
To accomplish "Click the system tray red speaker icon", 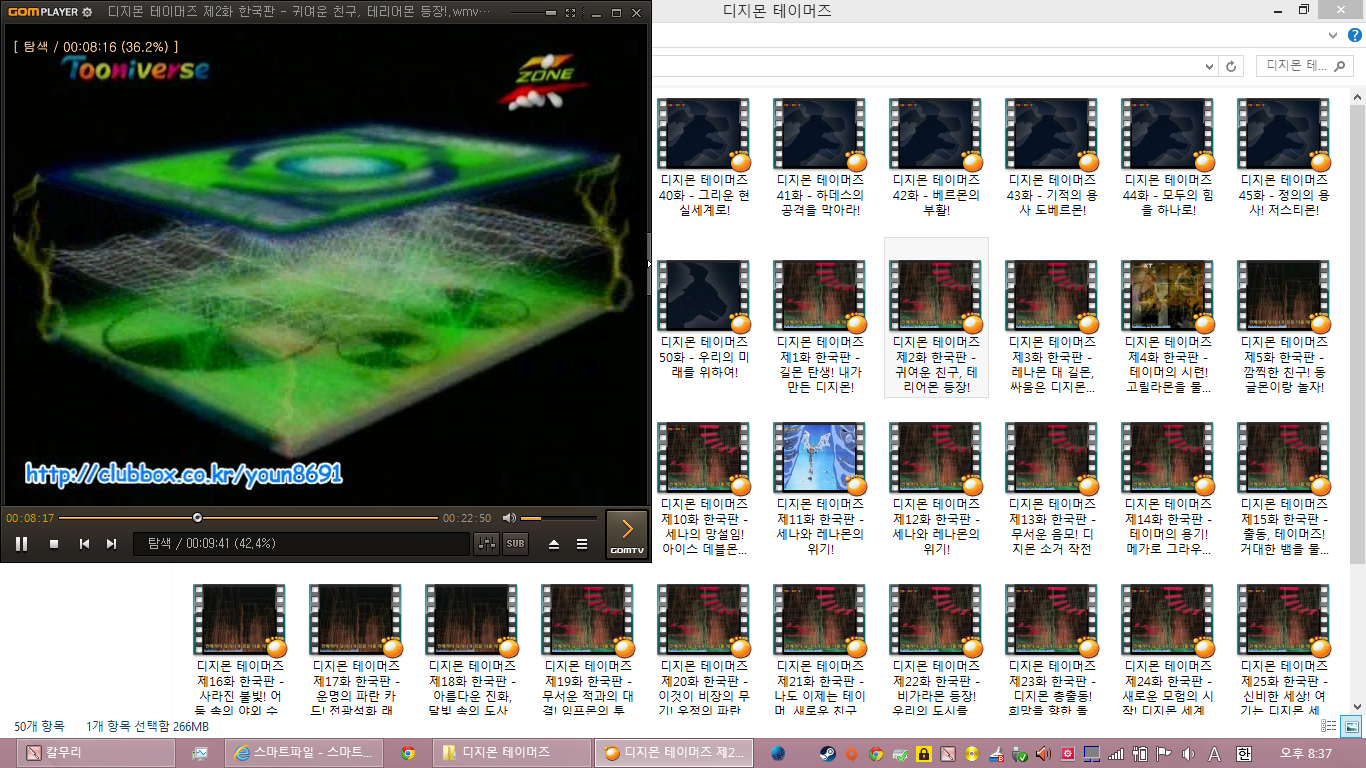I will tap(1043, 753).
